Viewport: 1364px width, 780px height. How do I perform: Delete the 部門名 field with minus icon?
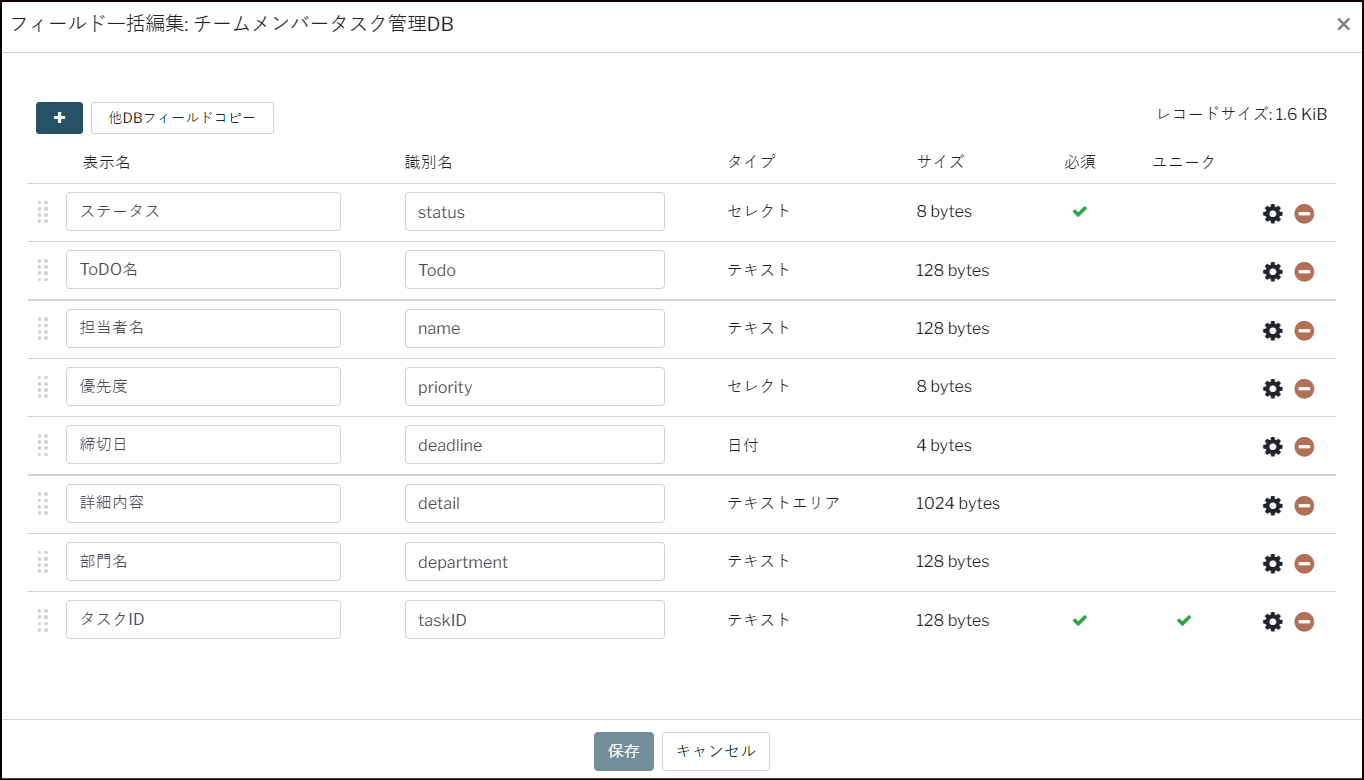coord(1304,563)
